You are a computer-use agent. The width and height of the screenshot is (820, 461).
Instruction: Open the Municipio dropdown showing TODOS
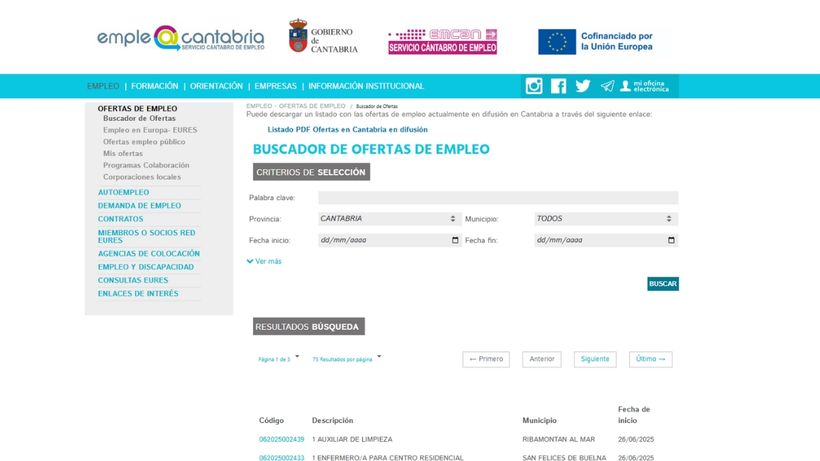(604, 218)
